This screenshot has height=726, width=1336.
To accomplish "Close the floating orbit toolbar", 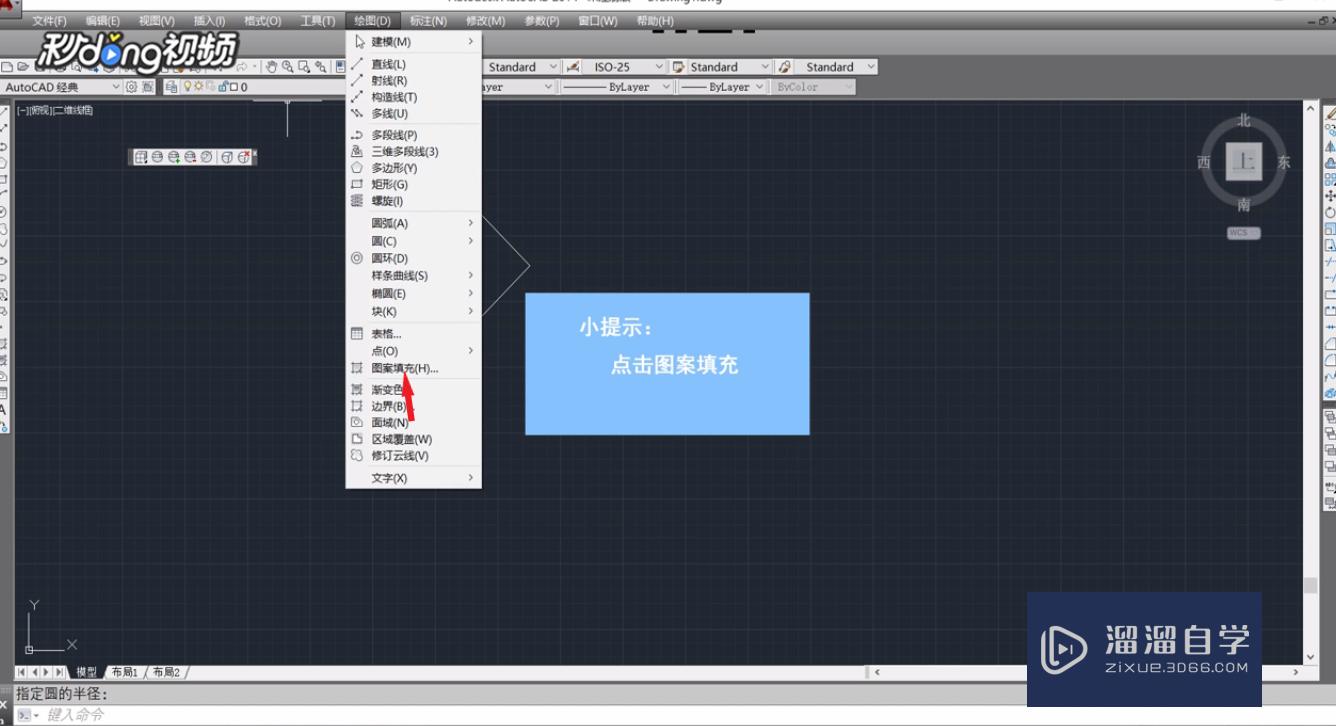I will 254,153.
